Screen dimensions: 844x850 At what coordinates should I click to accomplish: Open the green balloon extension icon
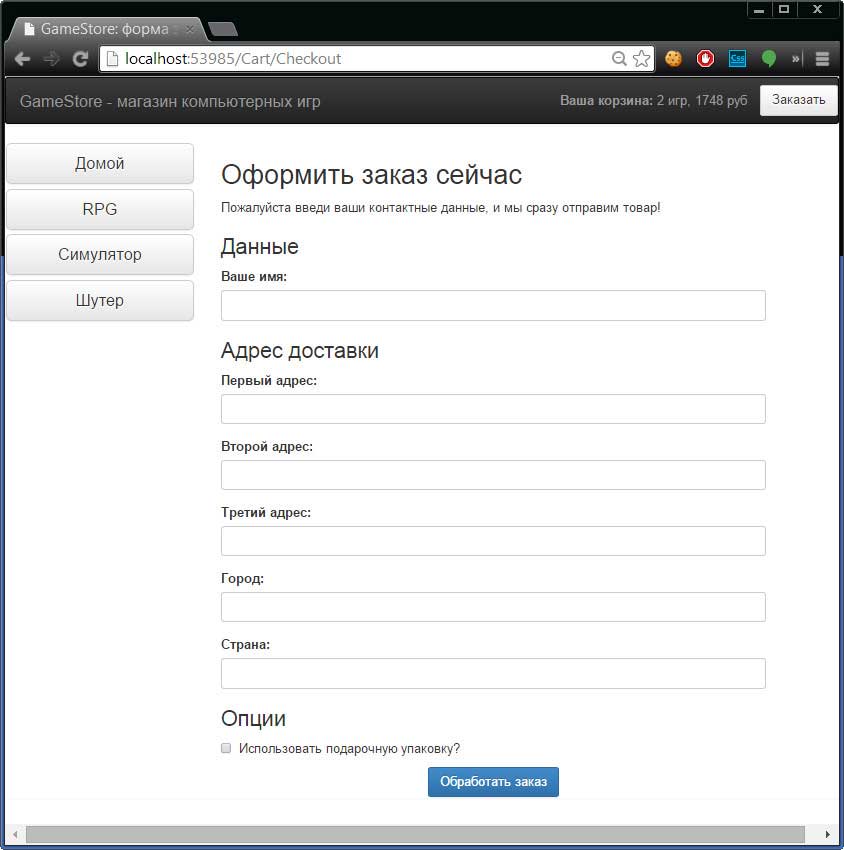(769, 59)
